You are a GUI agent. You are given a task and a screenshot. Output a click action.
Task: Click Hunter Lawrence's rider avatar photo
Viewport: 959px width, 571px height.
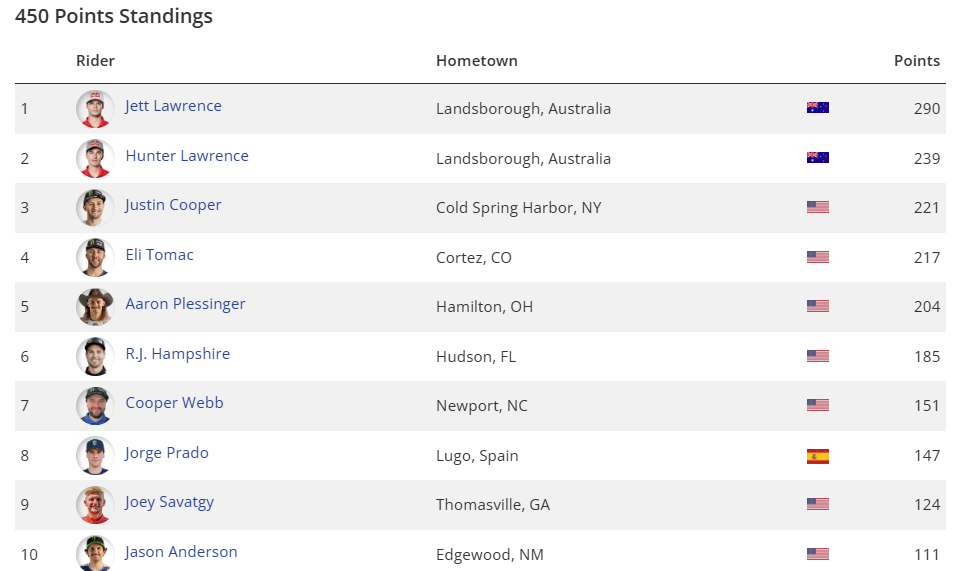click(x=95, y=158)
